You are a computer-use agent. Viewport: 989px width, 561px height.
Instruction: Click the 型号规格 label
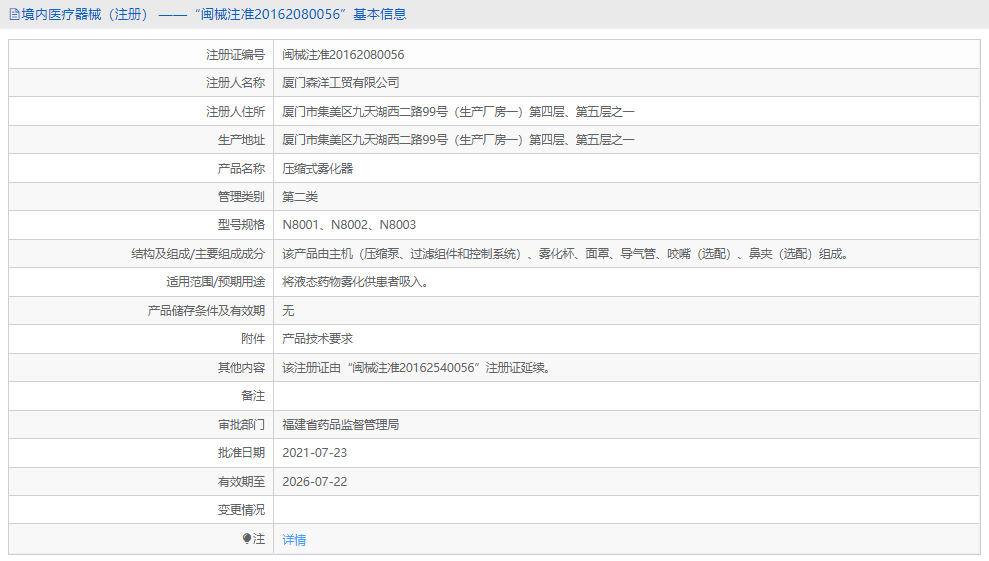coord(242,225)
